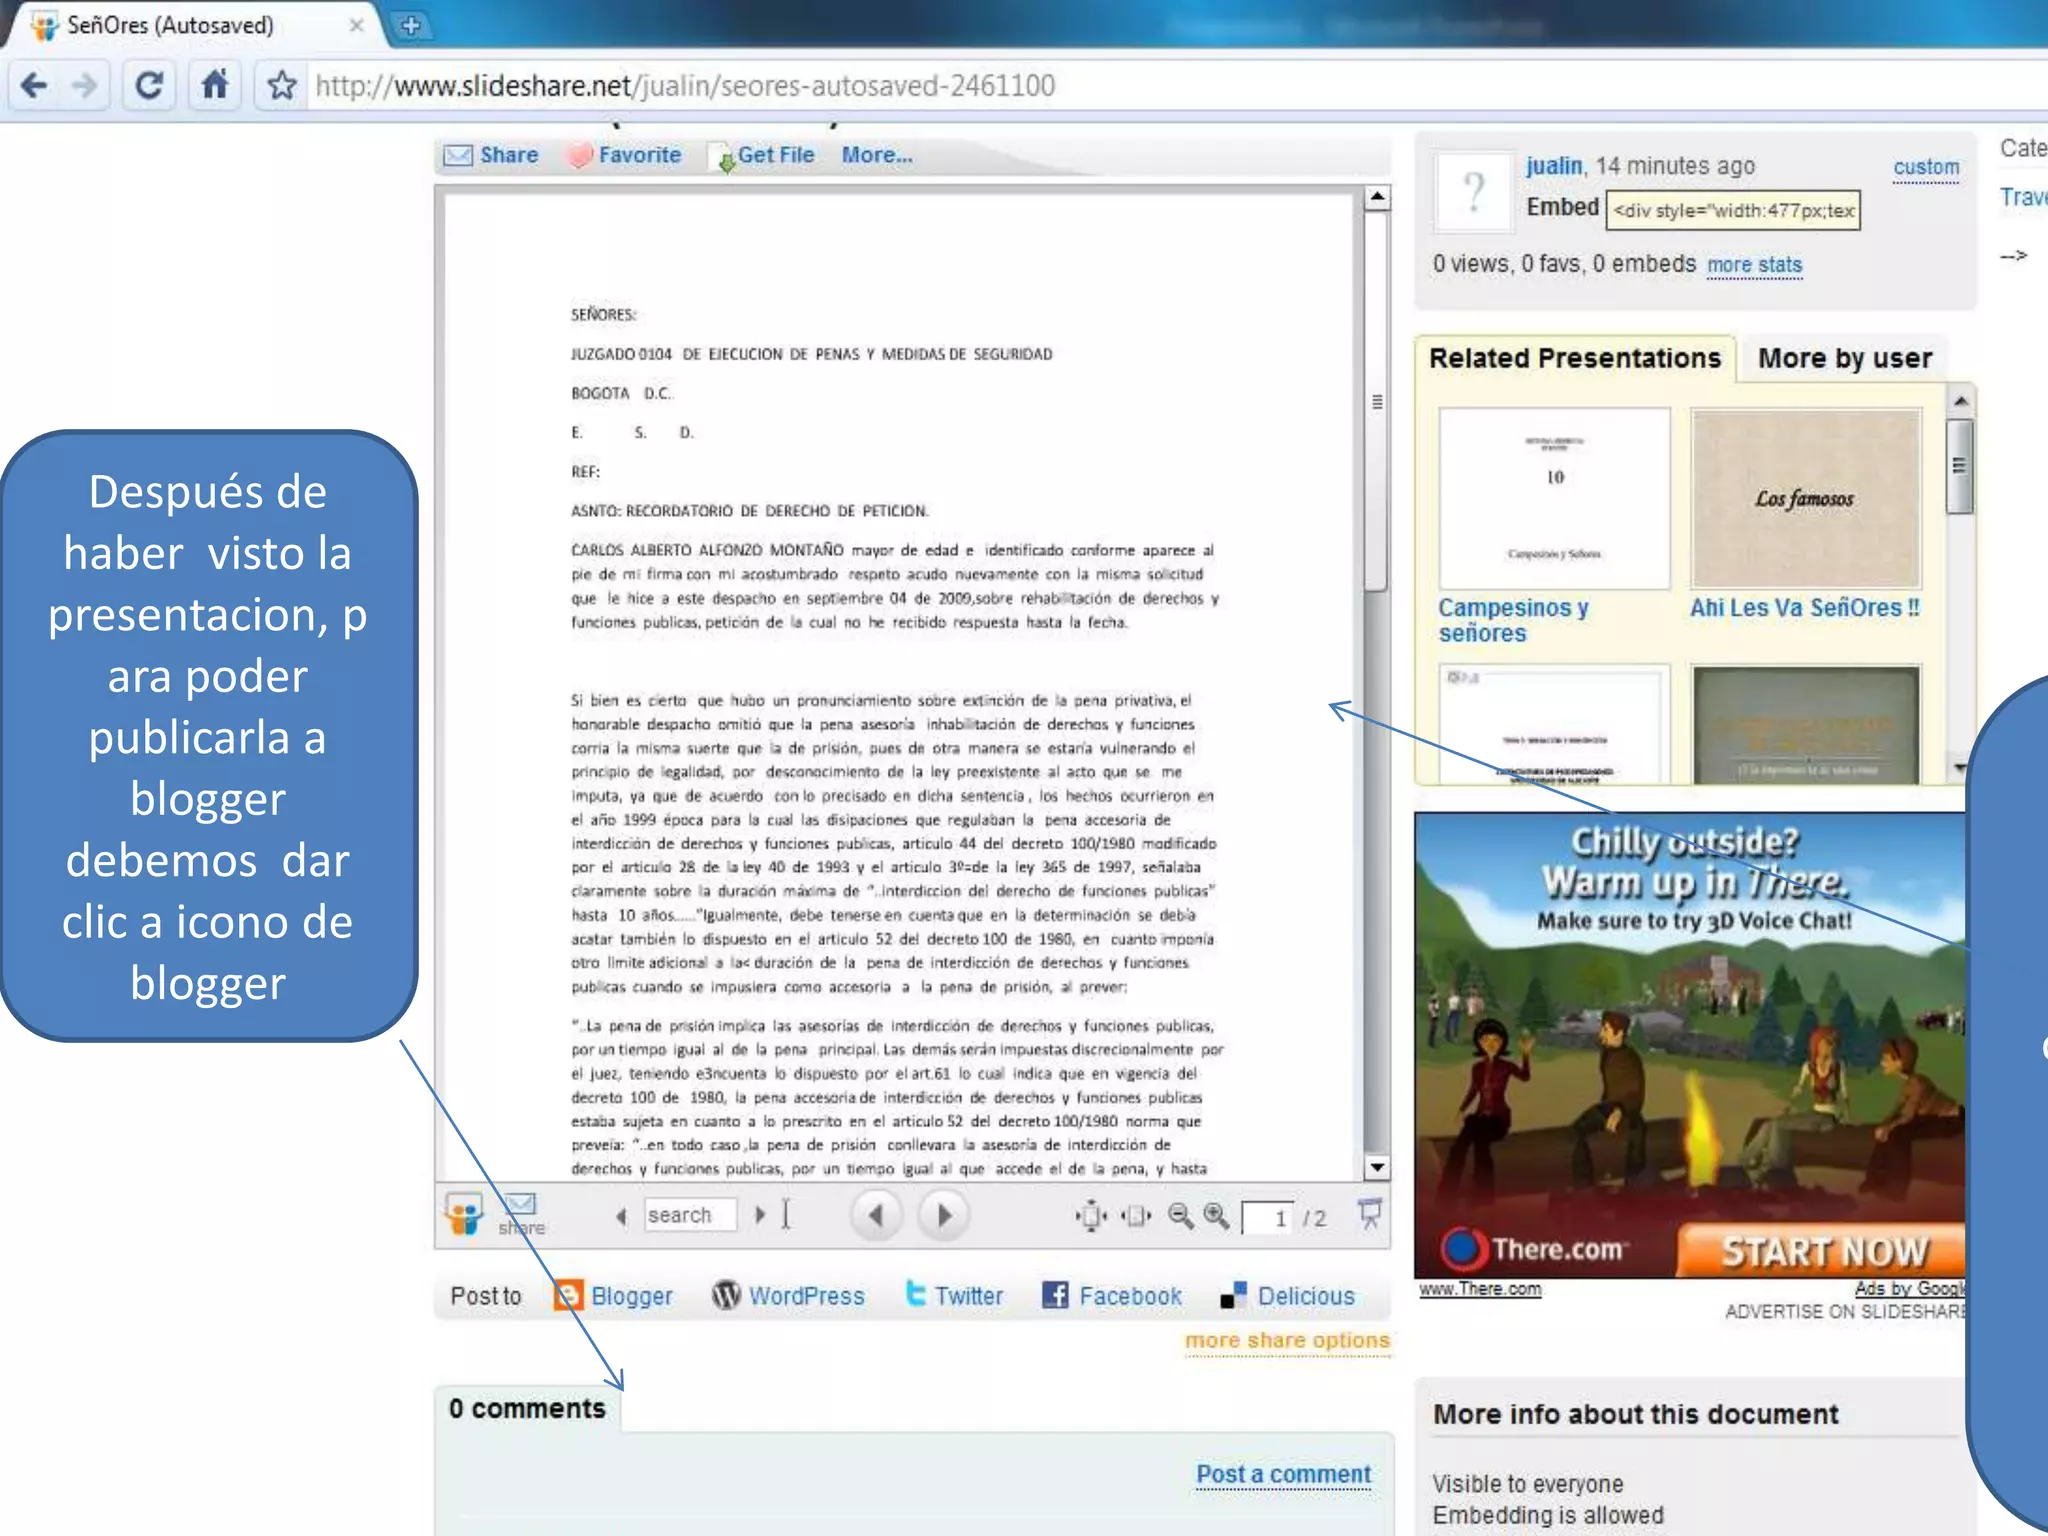Click the Blogger icon under Post to
This screenshot has height=1536, width=2048.
point(568,1295)
